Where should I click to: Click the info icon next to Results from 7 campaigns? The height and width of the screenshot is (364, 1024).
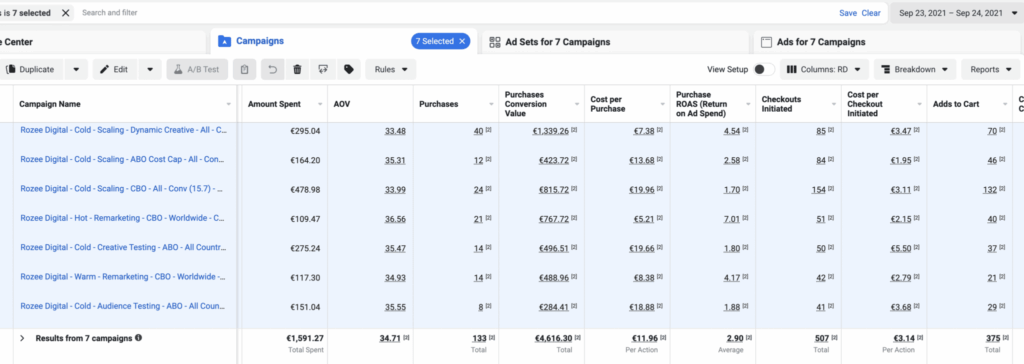[138, 338]
